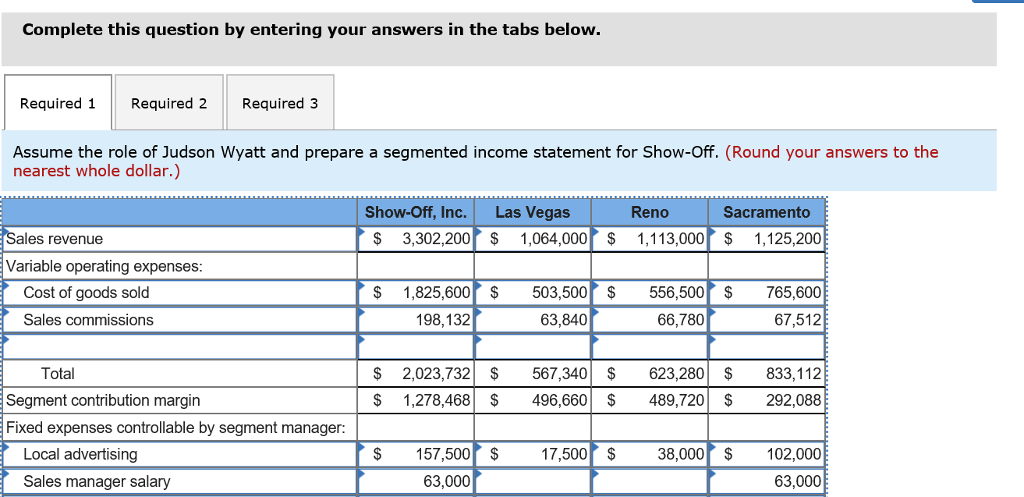The height and width of the screenshot is (497, 1024).
Task: Edit Sacramento sales manager salary cell 63,000
Action: [x=767, y=481]
